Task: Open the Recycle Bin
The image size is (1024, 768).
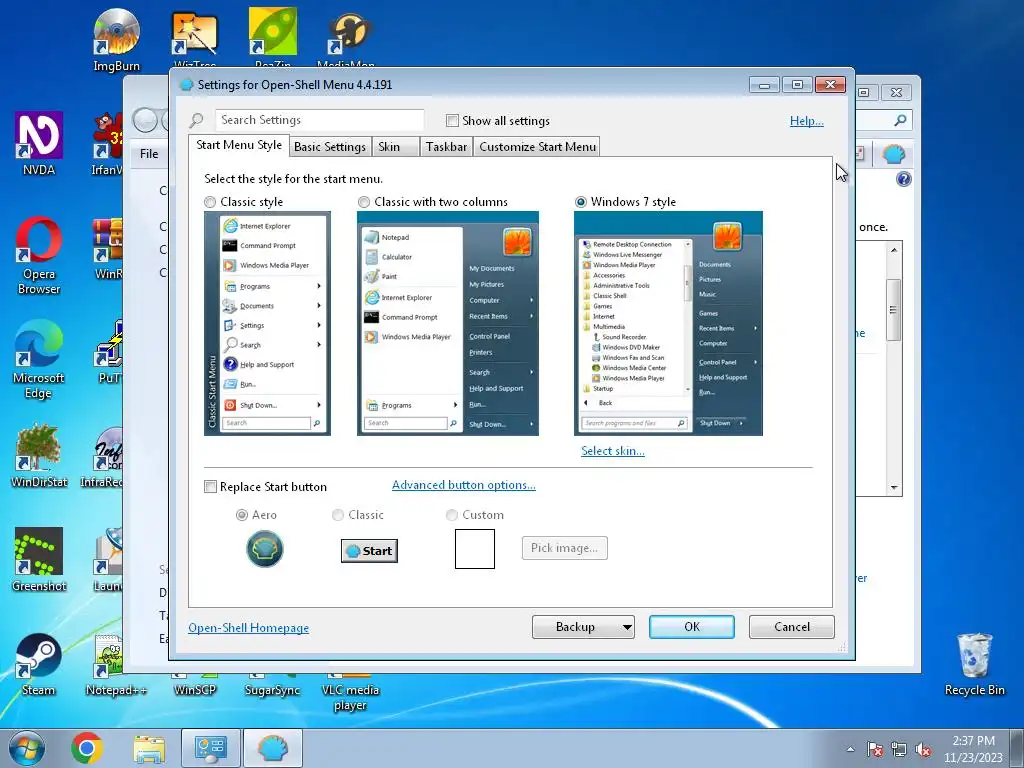Action: [974, 665]
